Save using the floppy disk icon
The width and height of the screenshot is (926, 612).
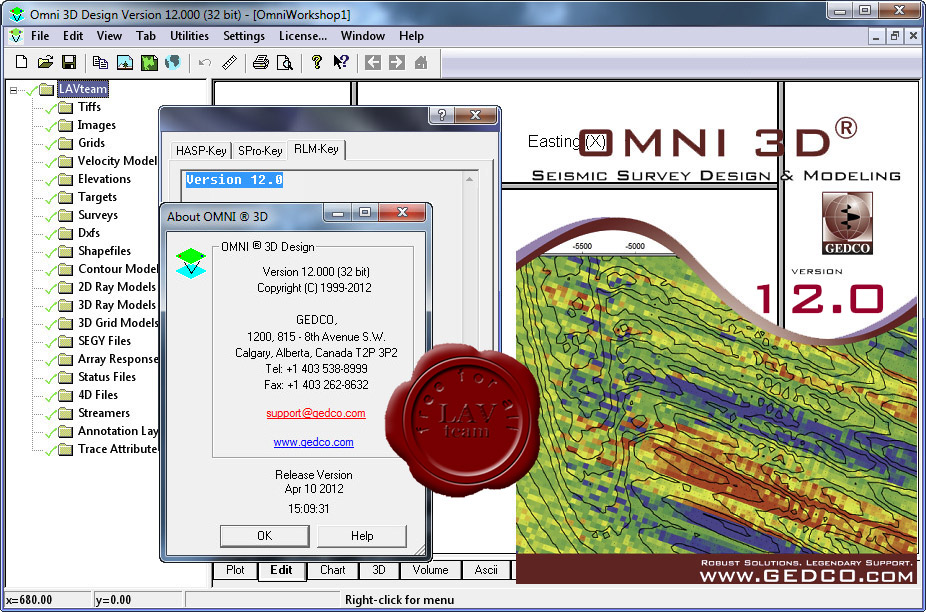point(69,62)
